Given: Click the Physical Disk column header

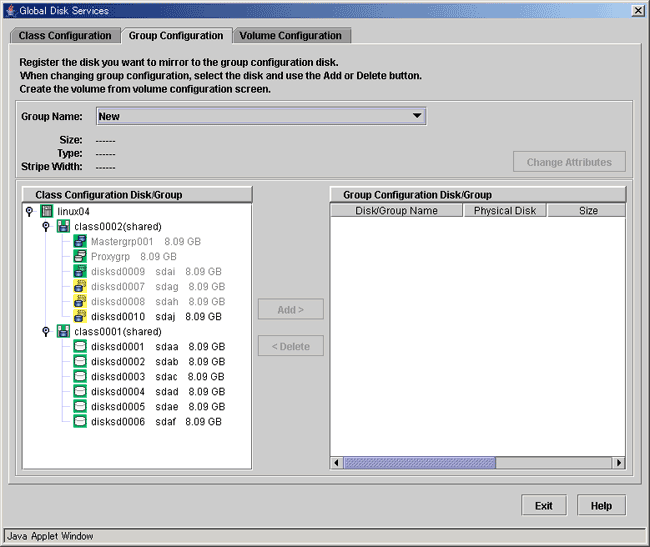Looking at the screenshot, I should point(505,211).
